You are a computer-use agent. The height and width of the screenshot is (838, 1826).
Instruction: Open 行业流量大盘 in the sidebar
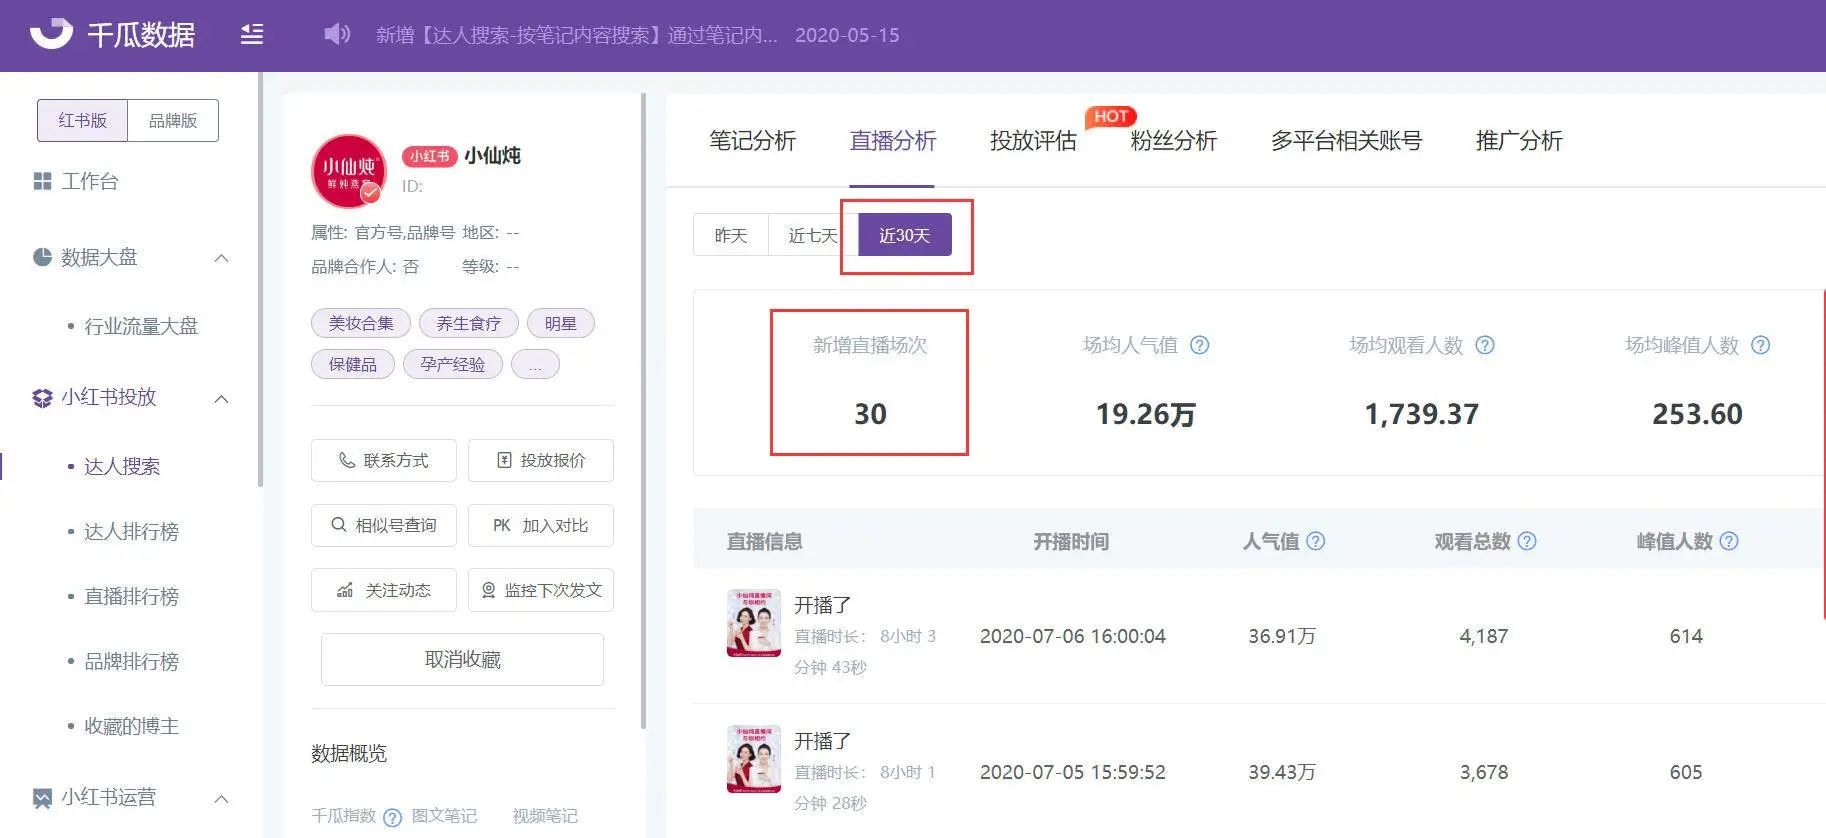click(141, 326)
